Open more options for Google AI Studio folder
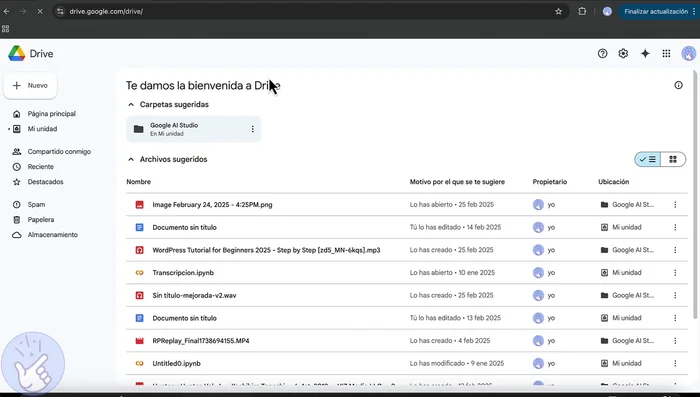 coord(253,129)
